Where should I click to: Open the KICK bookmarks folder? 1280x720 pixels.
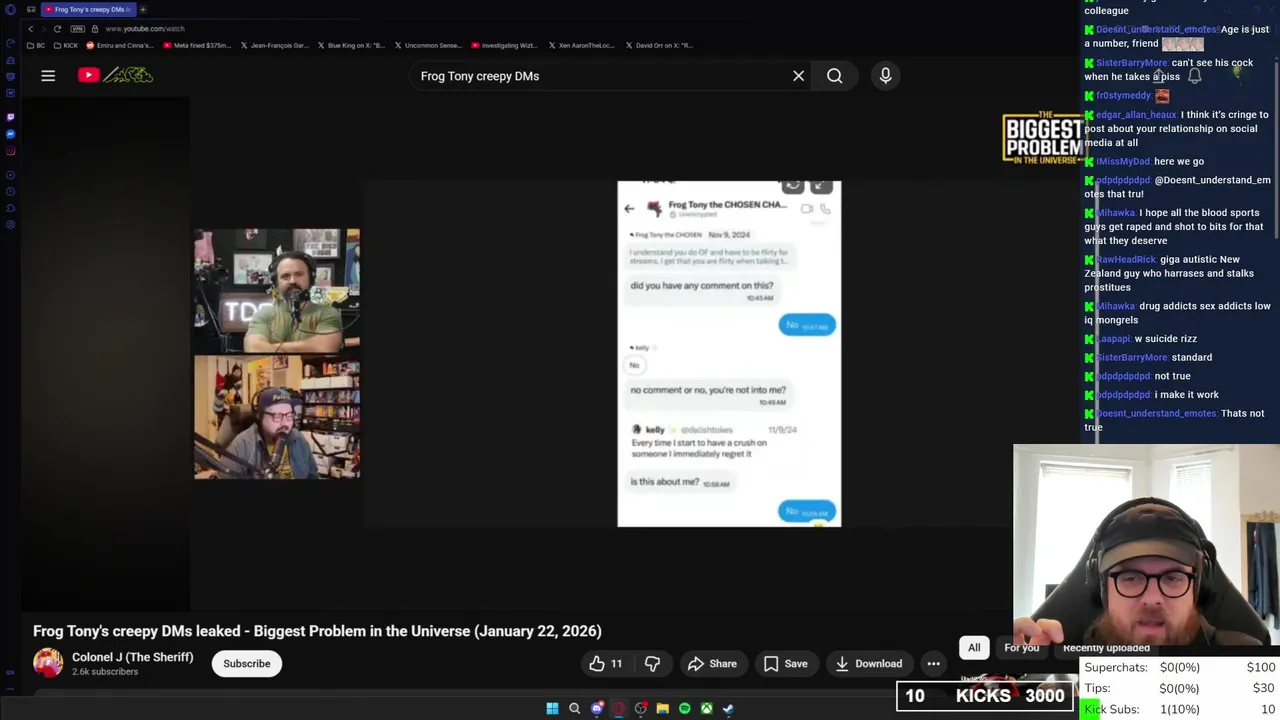66,45
